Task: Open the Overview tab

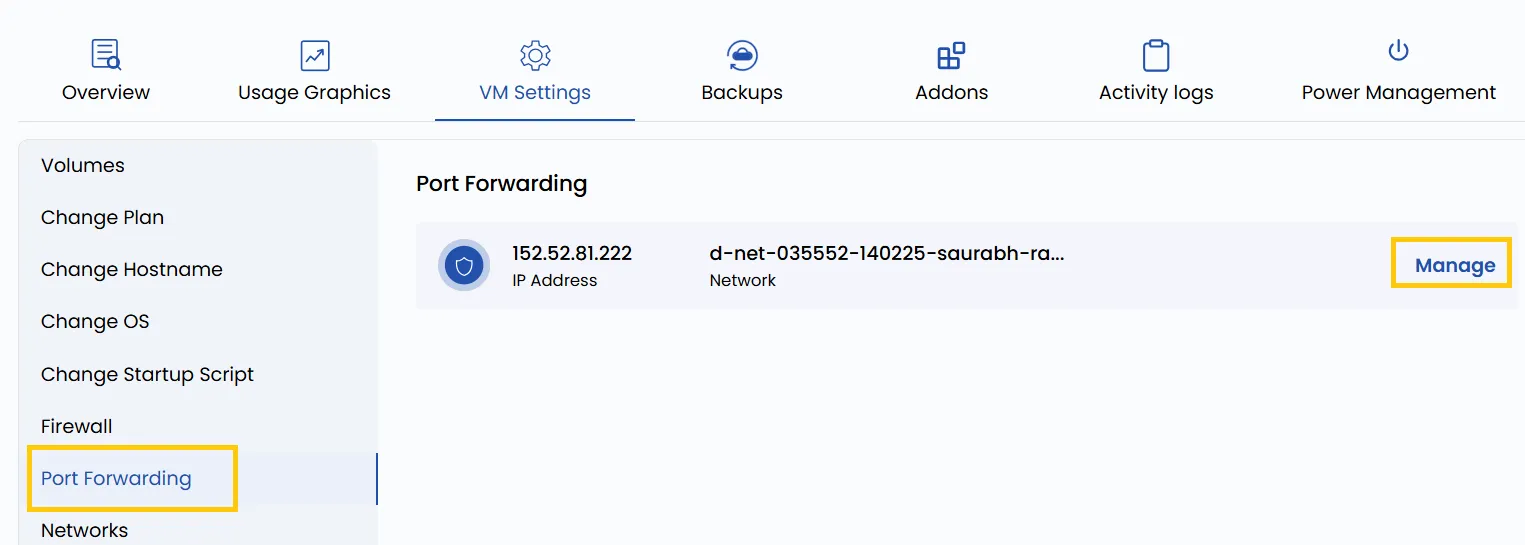Action: [x=106, y=92]
